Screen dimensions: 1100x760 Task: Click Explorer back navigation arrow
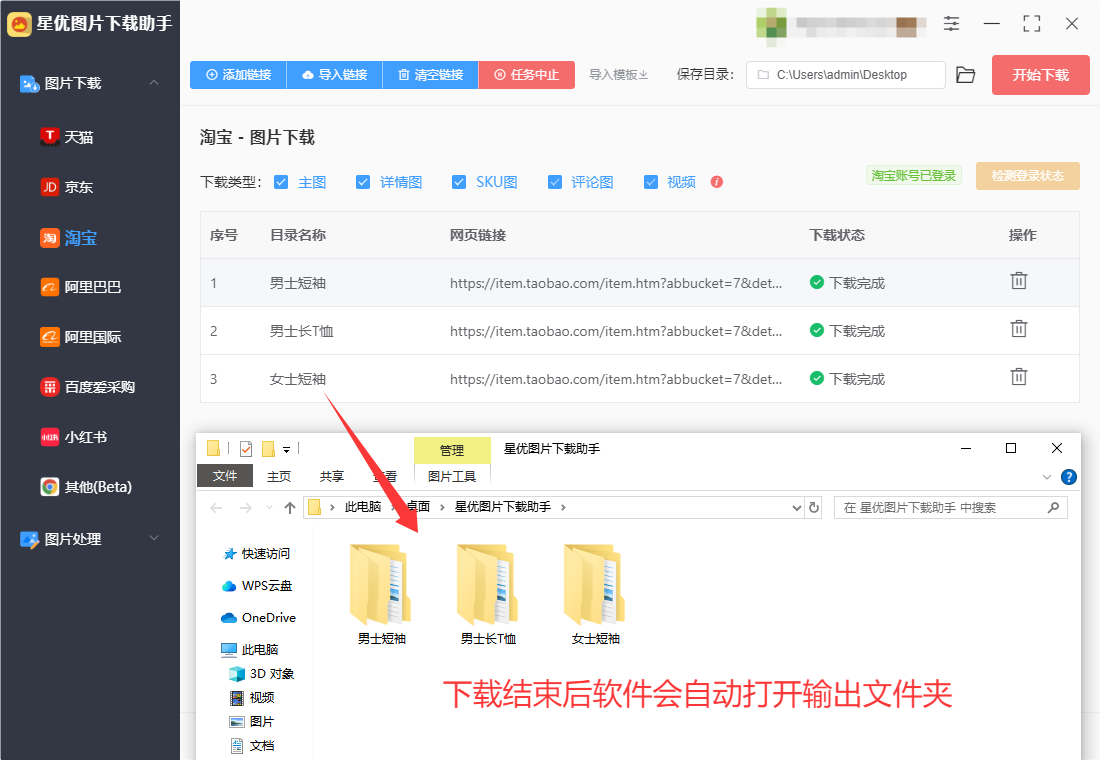click(216, 507)
